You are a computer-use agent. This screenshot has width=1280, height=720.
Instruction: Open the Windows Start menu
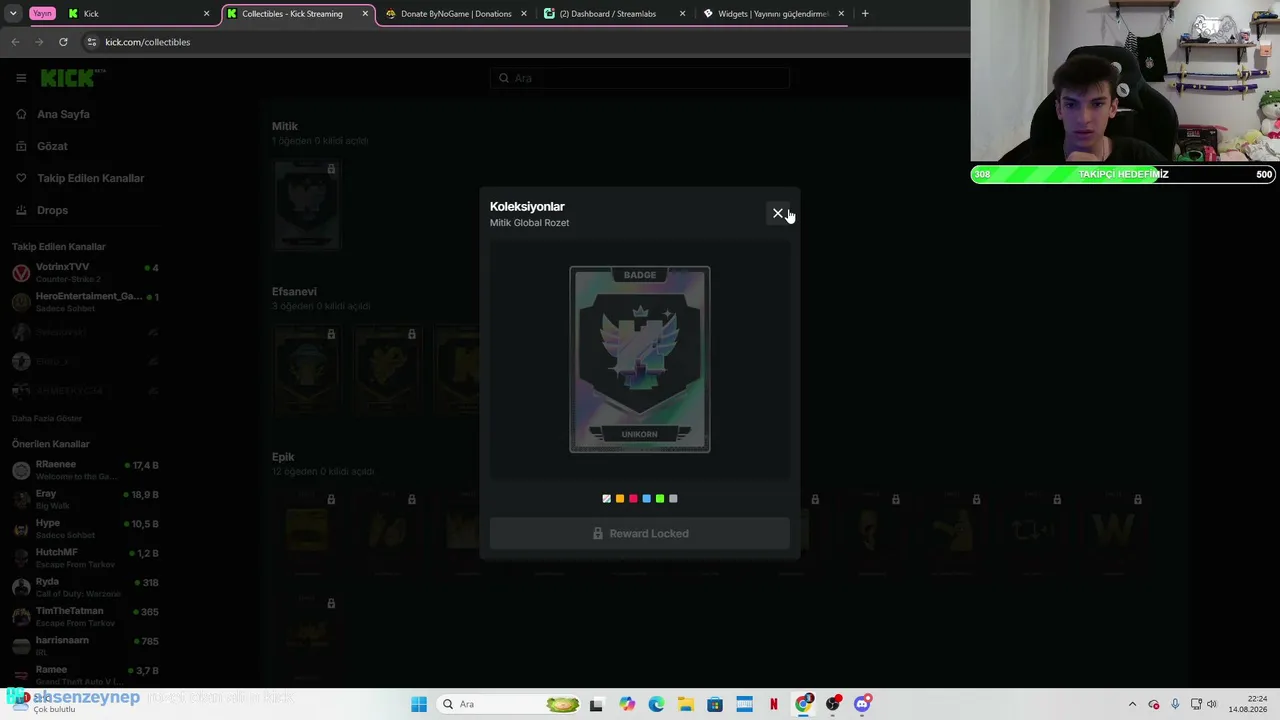pyautogui.click(x=419, y=704)
